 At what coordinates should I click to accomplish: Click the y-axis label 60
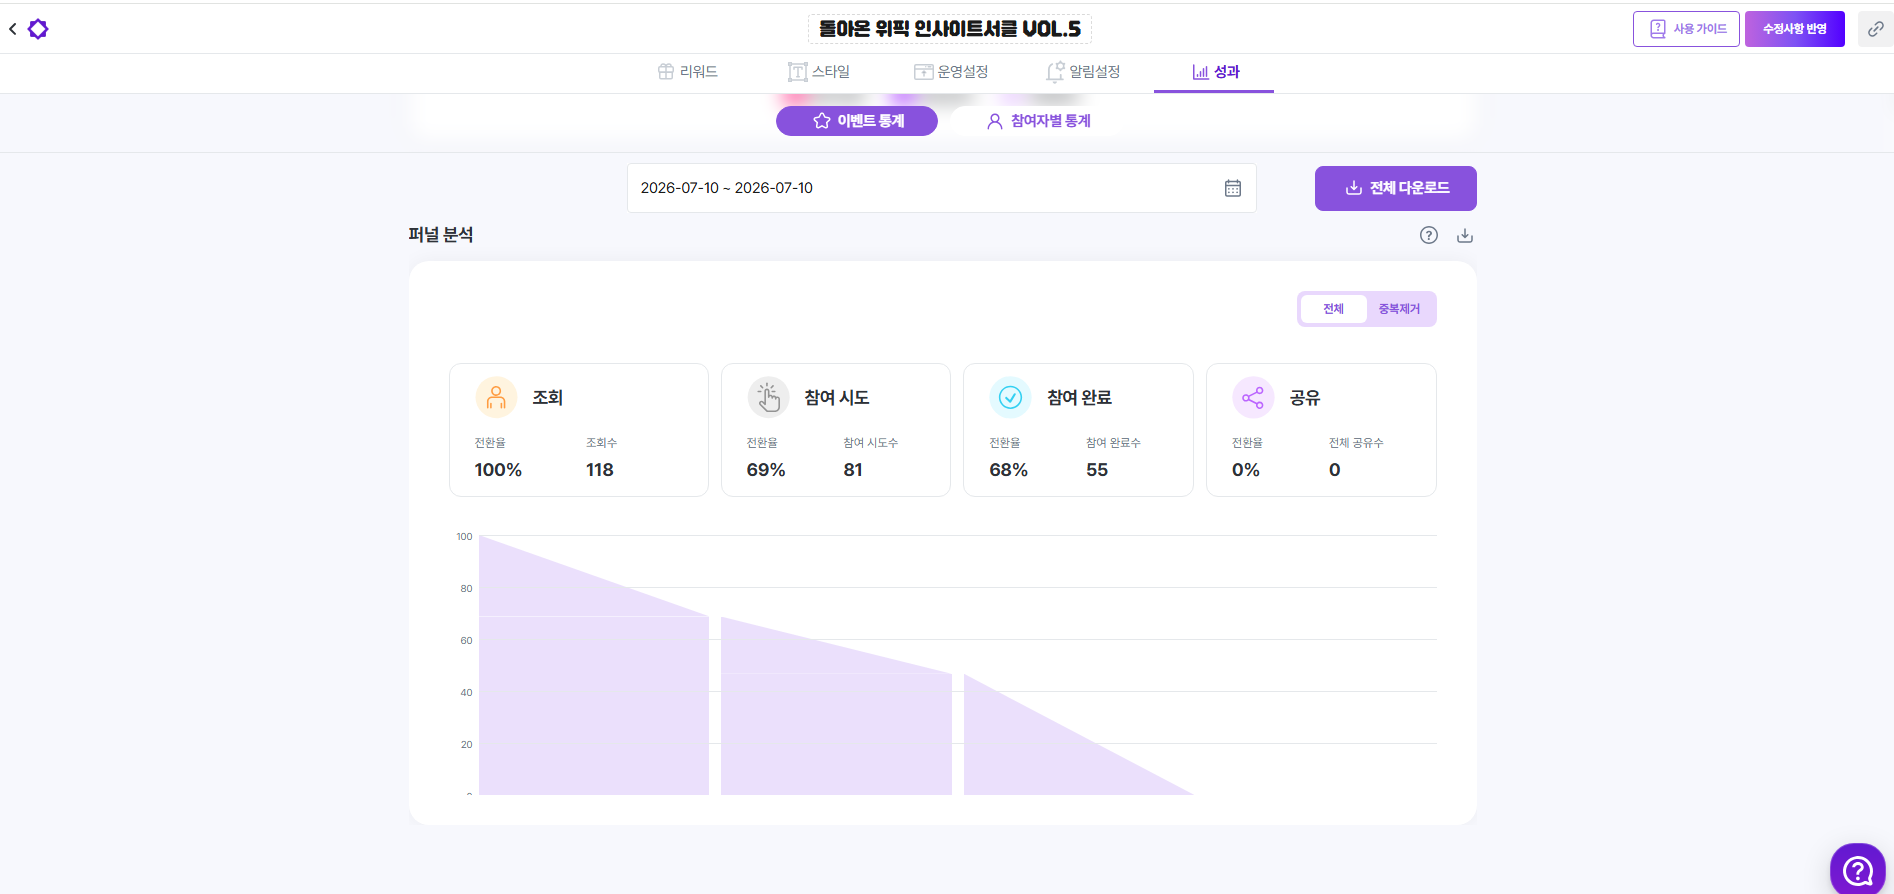466,641
